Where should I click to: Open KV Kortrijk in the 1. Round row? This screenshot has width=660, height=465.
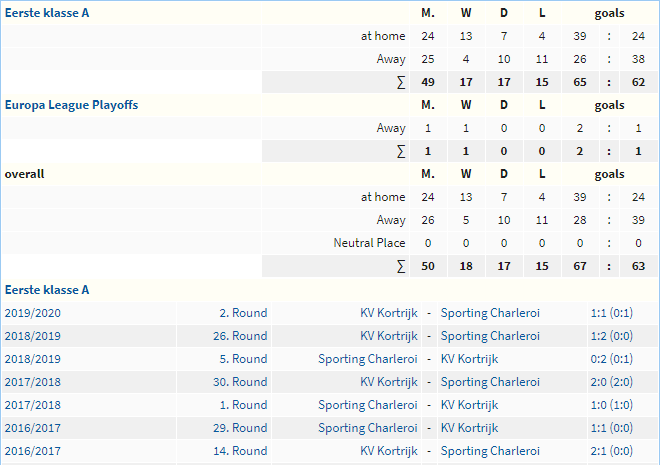point(469,405)
